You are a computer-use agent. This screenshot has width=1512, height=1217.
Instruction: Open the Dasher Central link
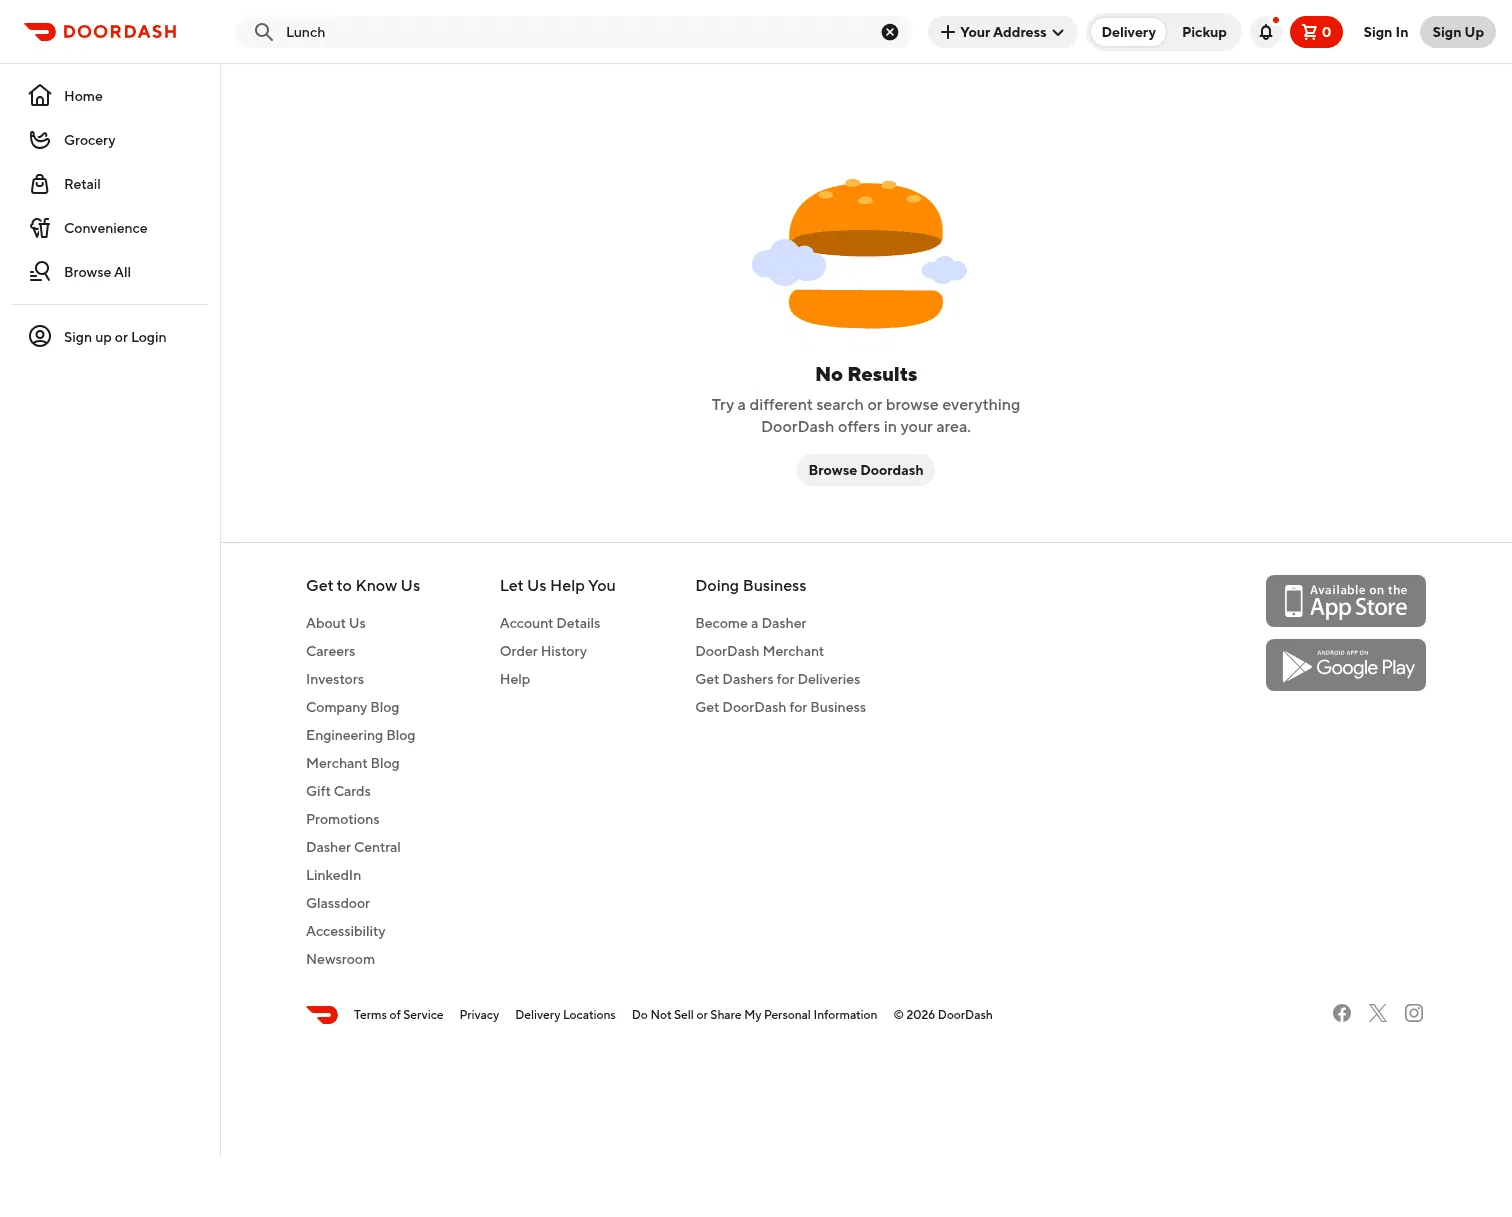click(353, 847)
